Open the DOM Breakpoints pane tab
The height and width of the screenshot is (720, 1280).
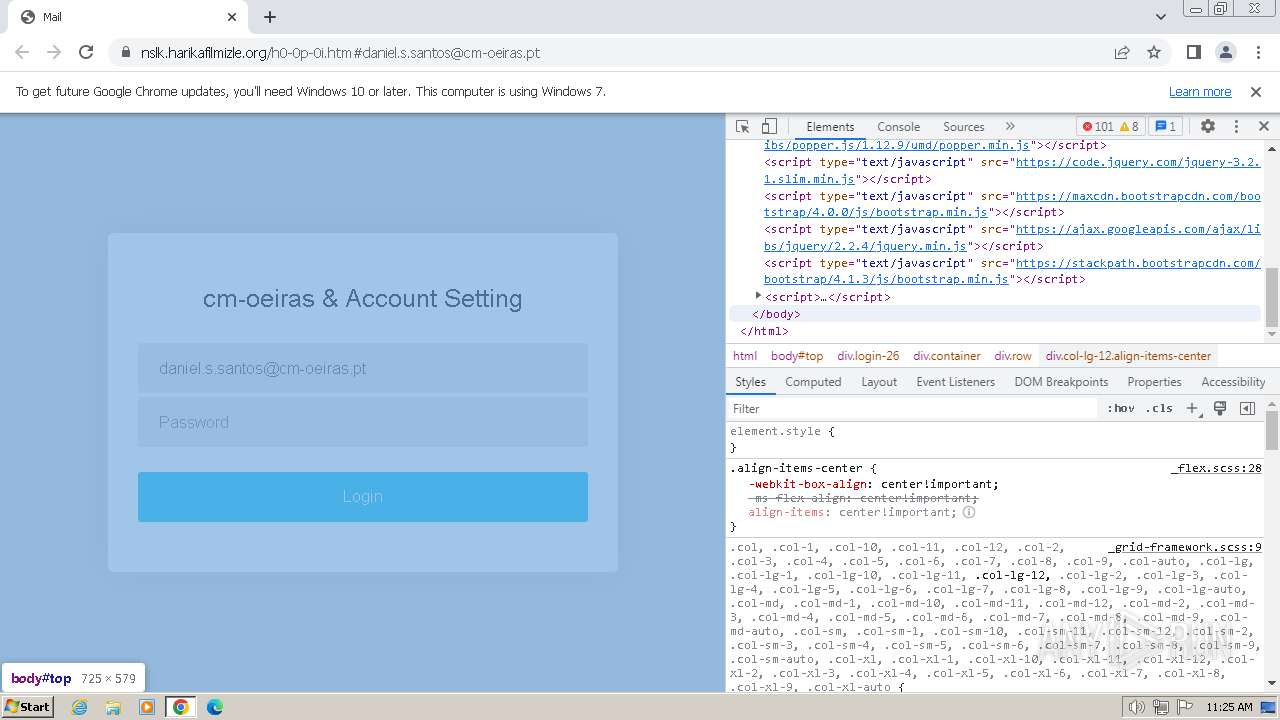1061,382
